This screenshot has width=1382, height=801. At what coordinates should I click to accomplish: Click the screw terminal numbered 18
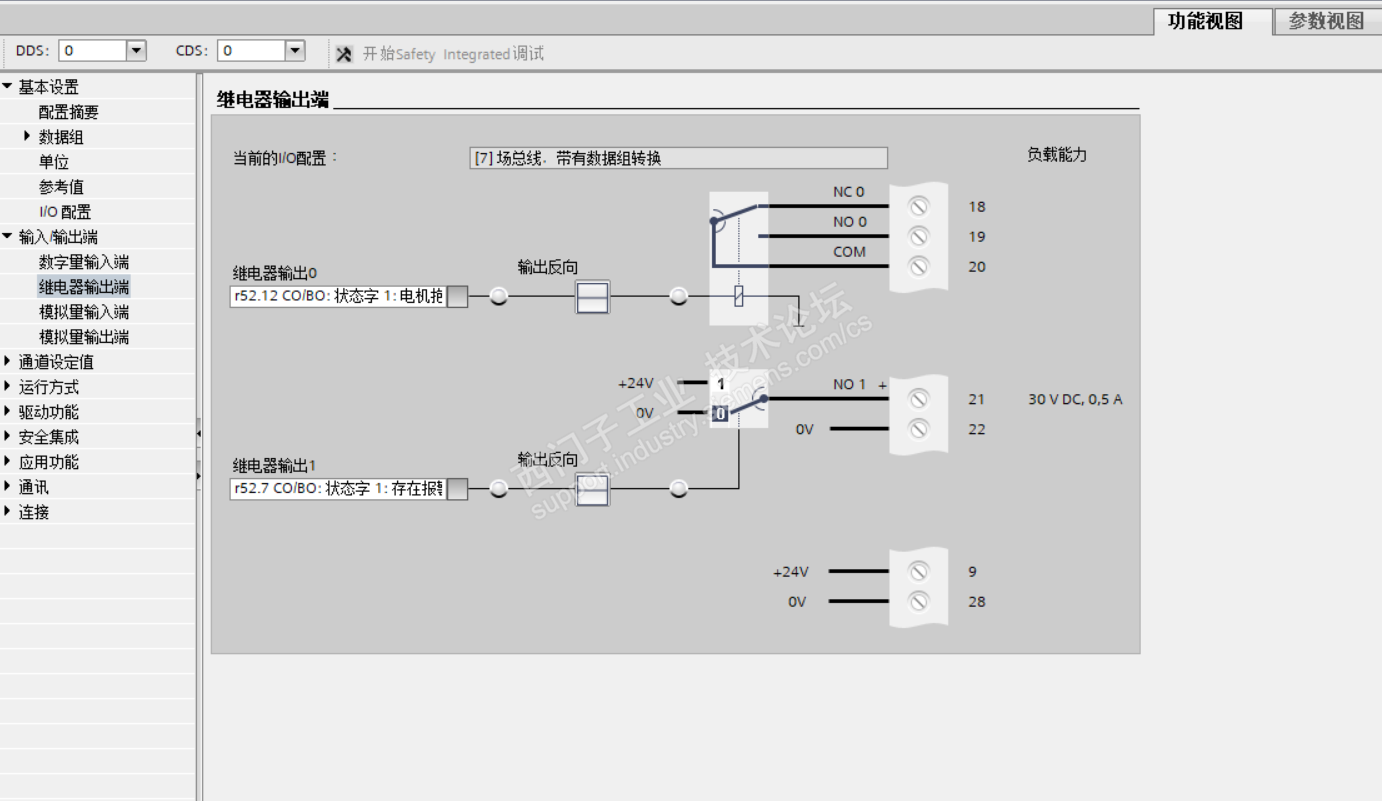(918, 207)
